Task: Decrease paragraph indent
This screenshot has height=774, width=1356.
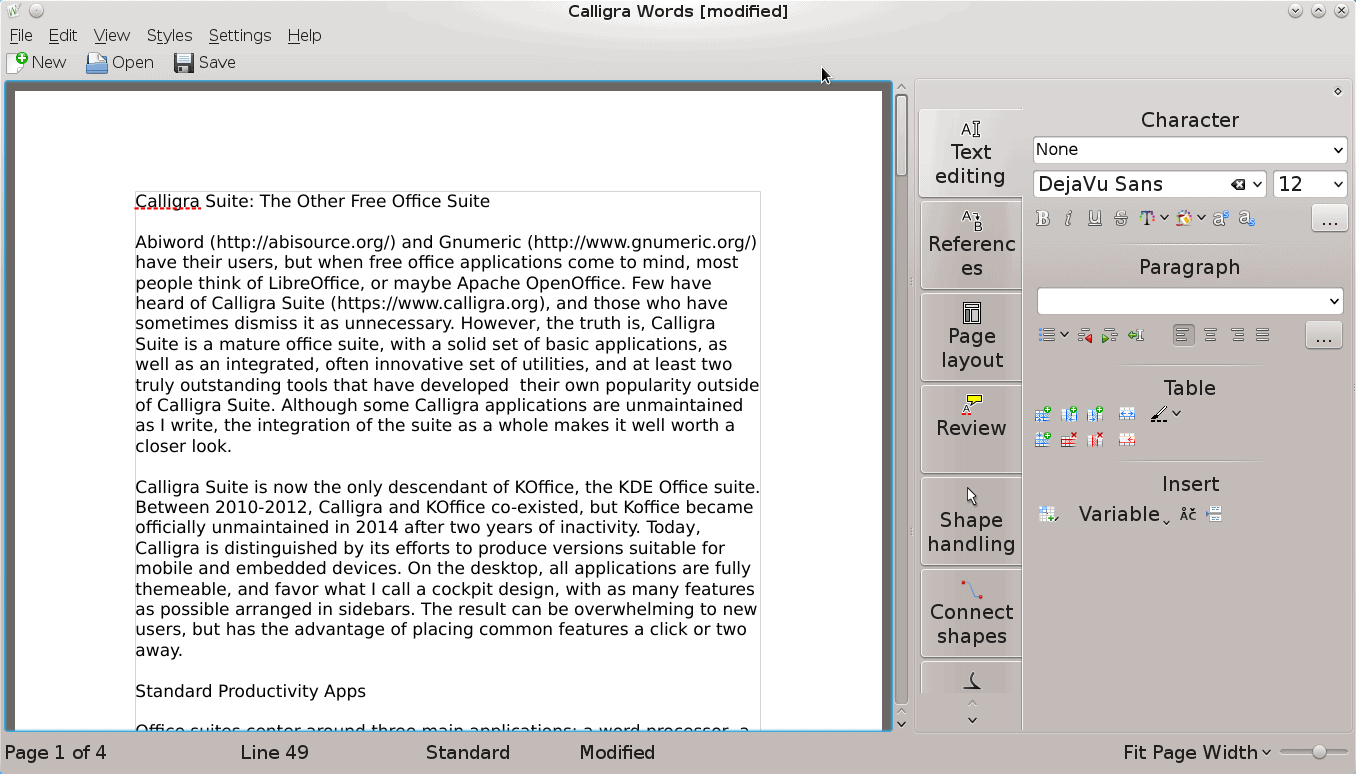Action: [x=1084, y=336]
